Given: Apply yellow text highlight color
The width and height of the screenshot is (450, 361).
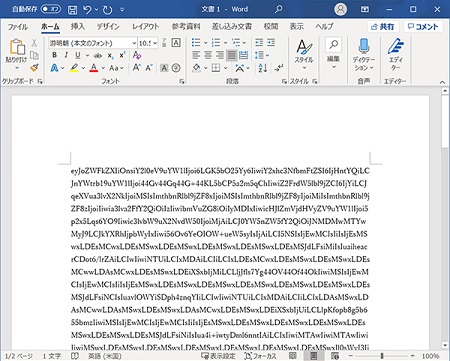Looking at the screenshot, I should [74, 68].
